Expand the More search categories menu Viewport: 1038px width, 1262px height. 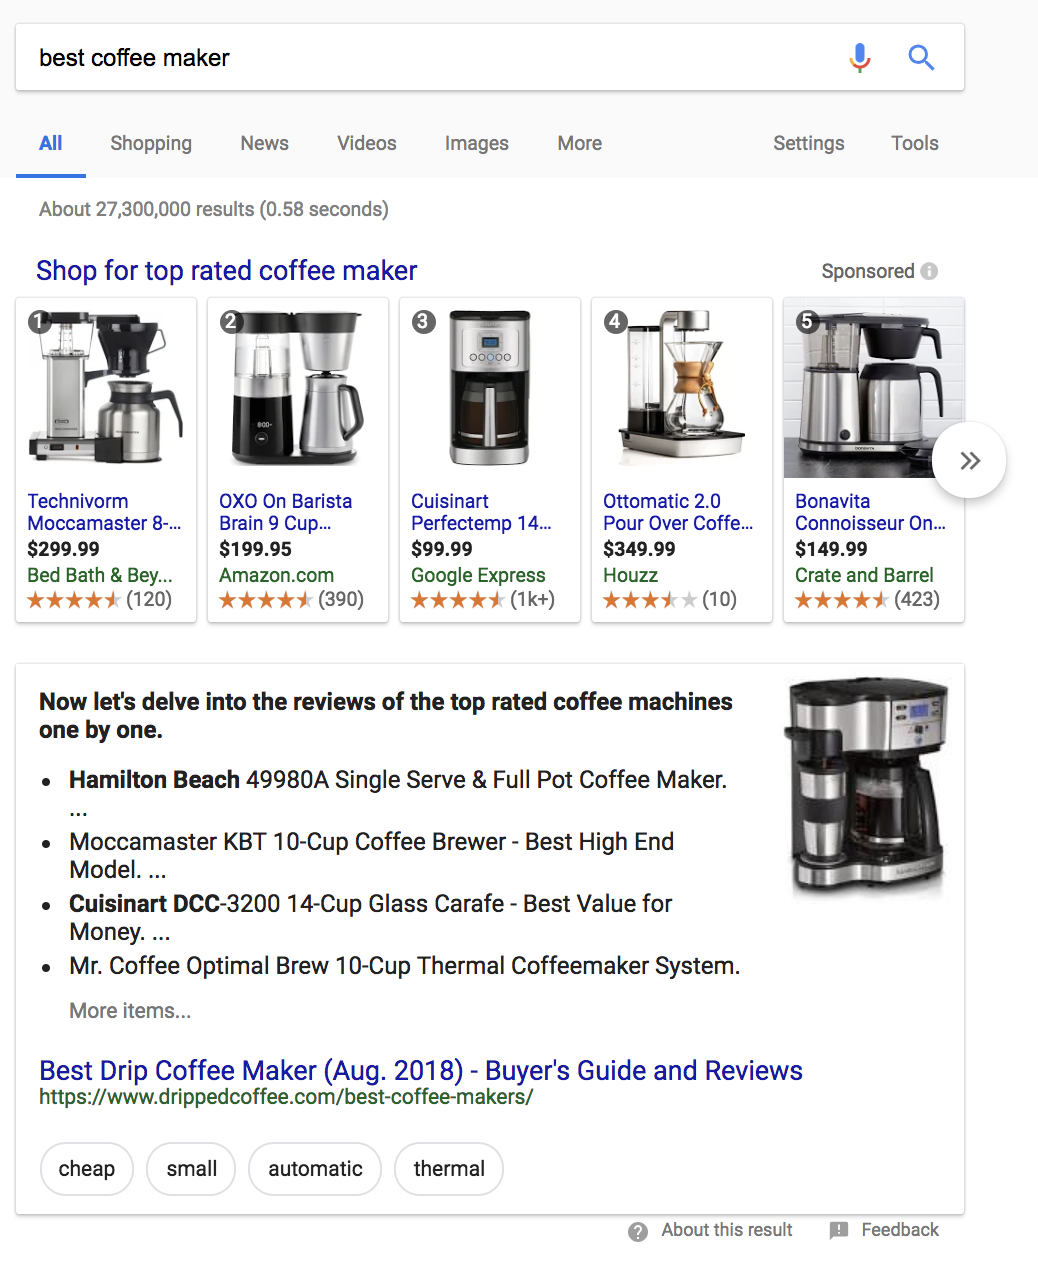point(579,143)
